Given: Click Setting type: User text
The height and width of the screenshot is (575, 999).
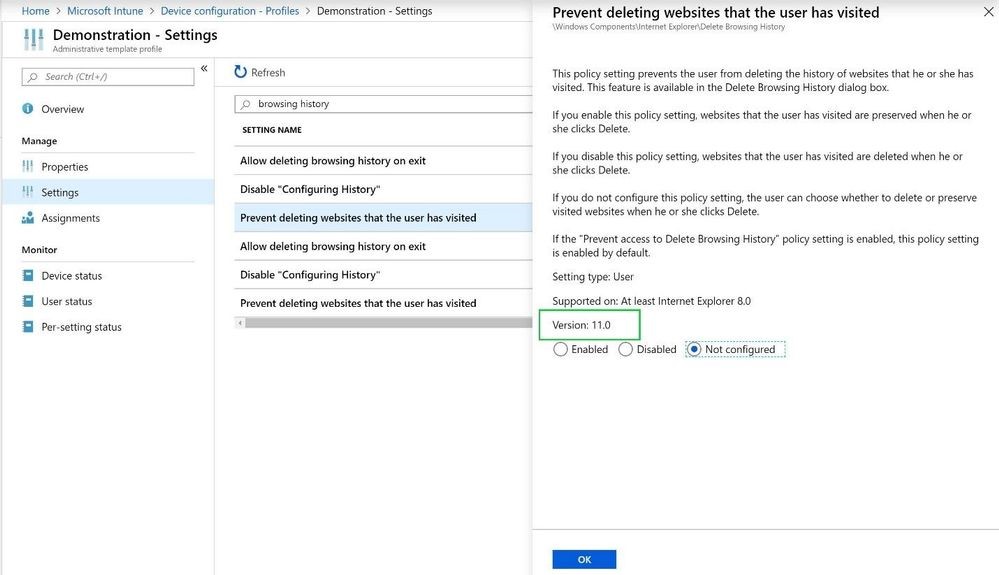Looking at the screenshot, I should click(593, 276).
